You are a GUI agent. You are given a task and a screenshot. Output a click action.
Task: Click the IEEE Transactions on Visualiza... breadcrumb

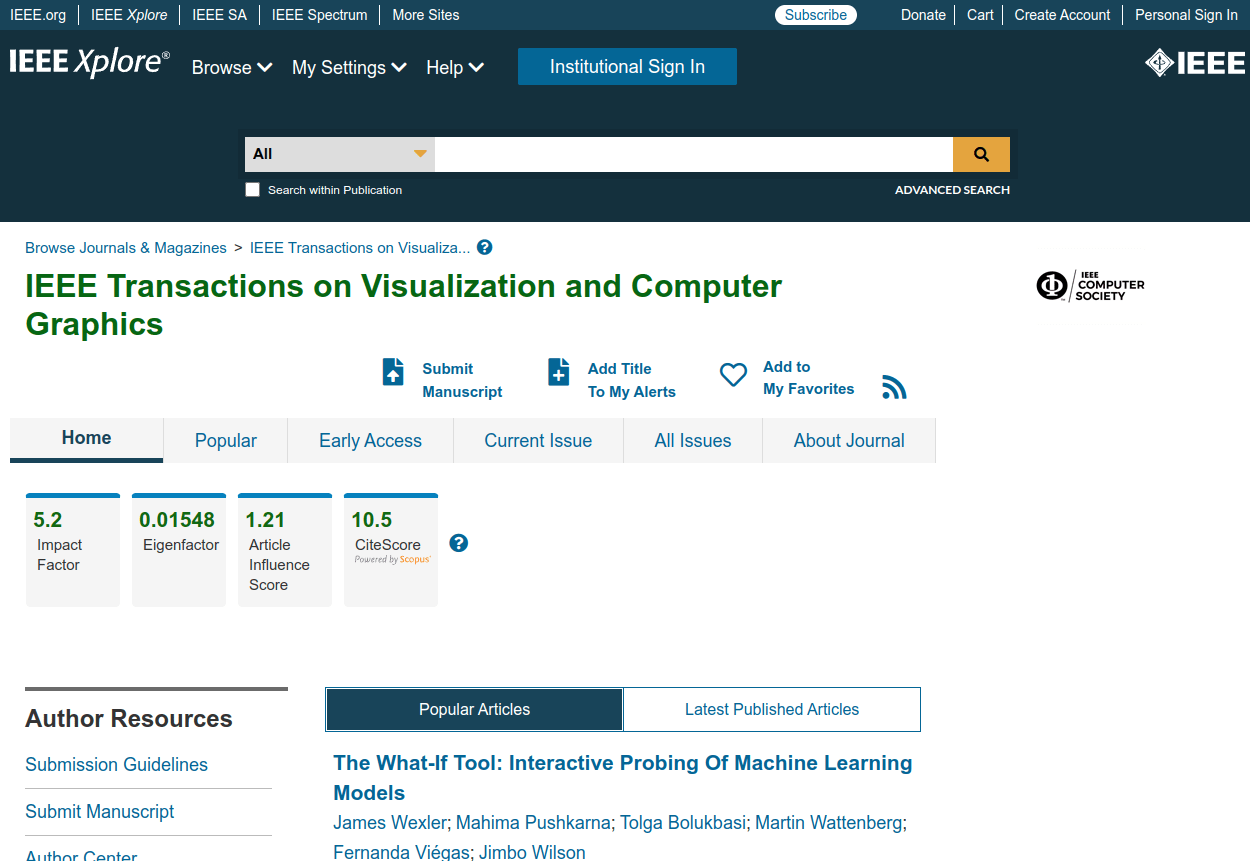(x=360, y=248)
